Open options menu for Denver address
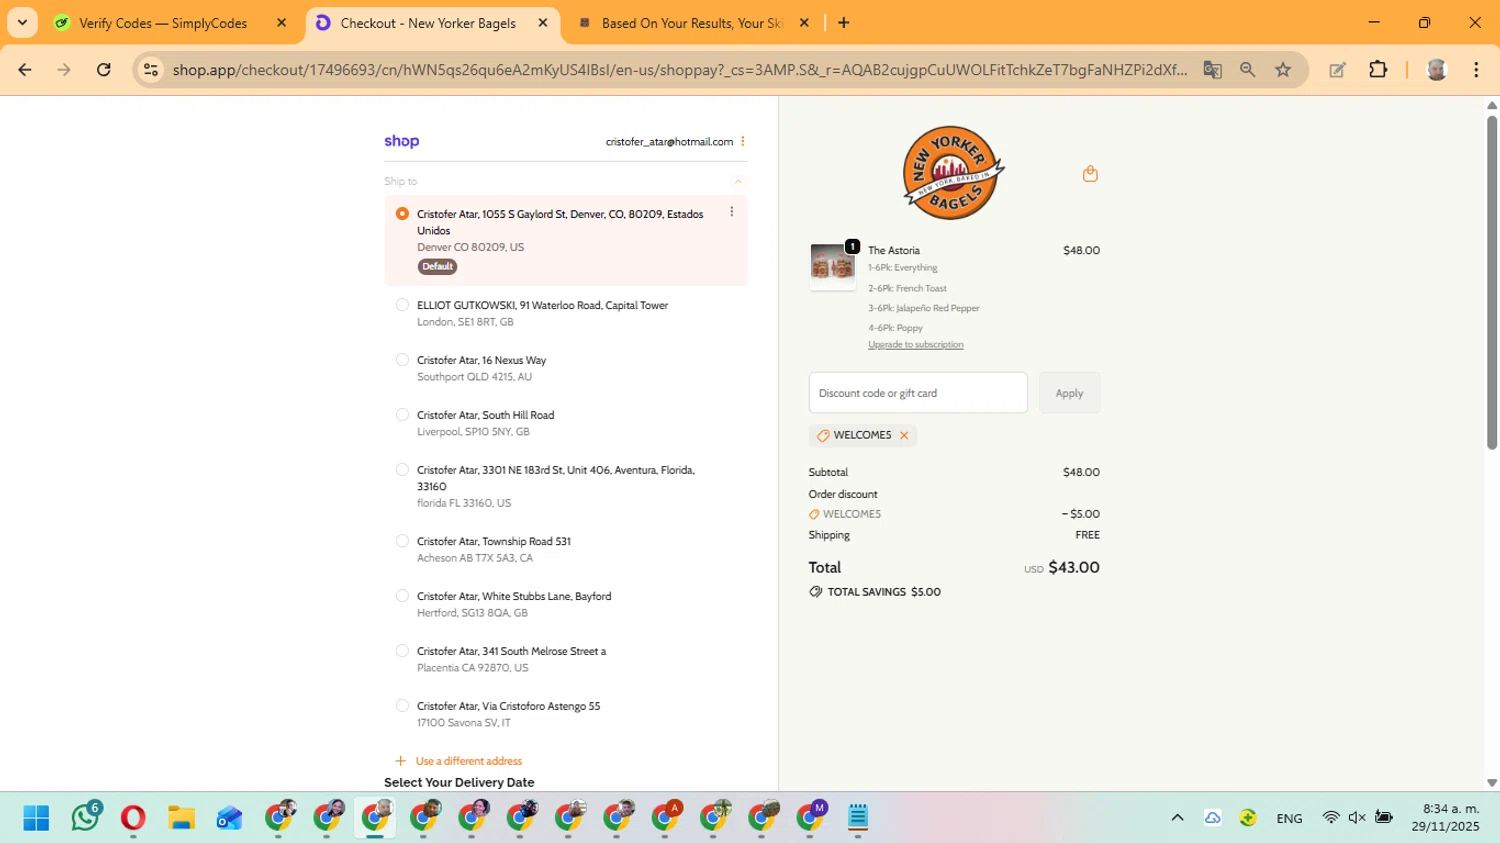Screen dimensions: 1500x843 (x=732, y=212)
